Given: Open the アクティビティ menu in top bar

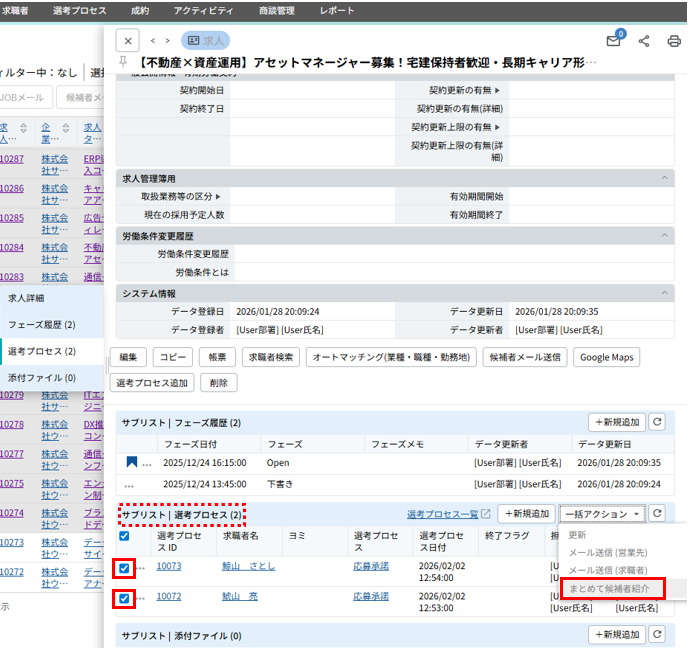Looking at the screenshot, I should coord(204,10).
